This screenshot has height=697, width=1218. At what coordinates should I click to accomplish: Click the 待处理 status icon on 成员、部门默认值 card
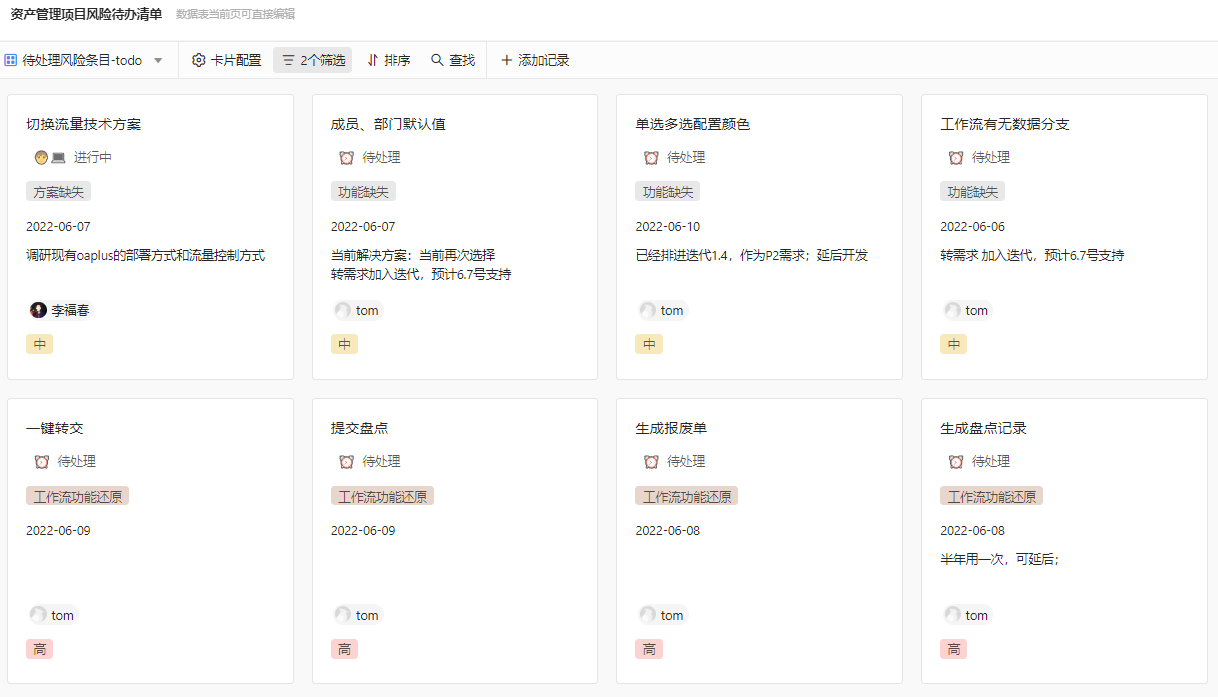tap(347, 157)
